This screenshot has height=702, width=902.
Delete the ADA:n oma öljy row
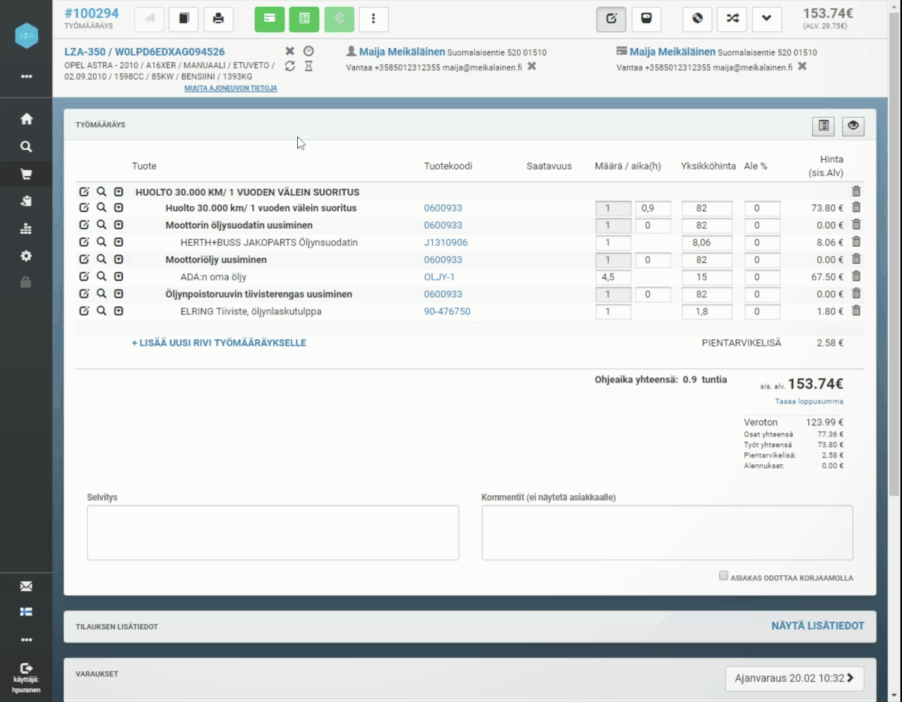pyautogui.click(x=856, y=276)
